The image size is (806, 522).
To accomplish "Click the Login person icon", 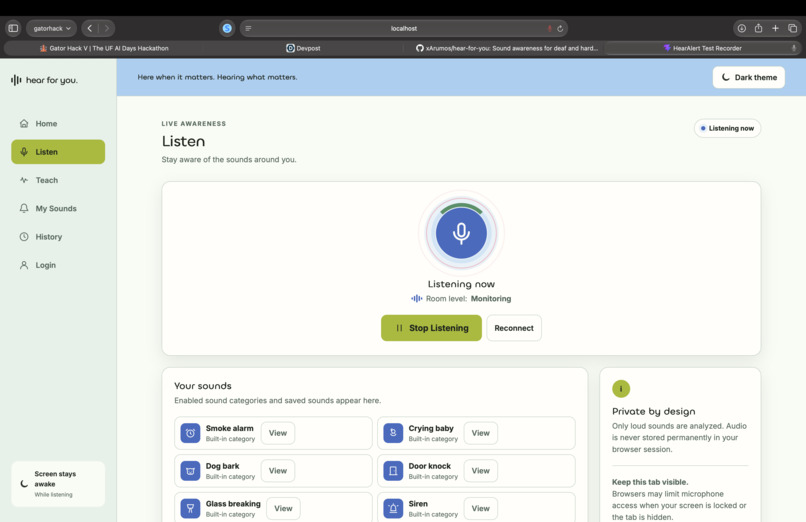I will pyautogui.click(x=24, y=265).
